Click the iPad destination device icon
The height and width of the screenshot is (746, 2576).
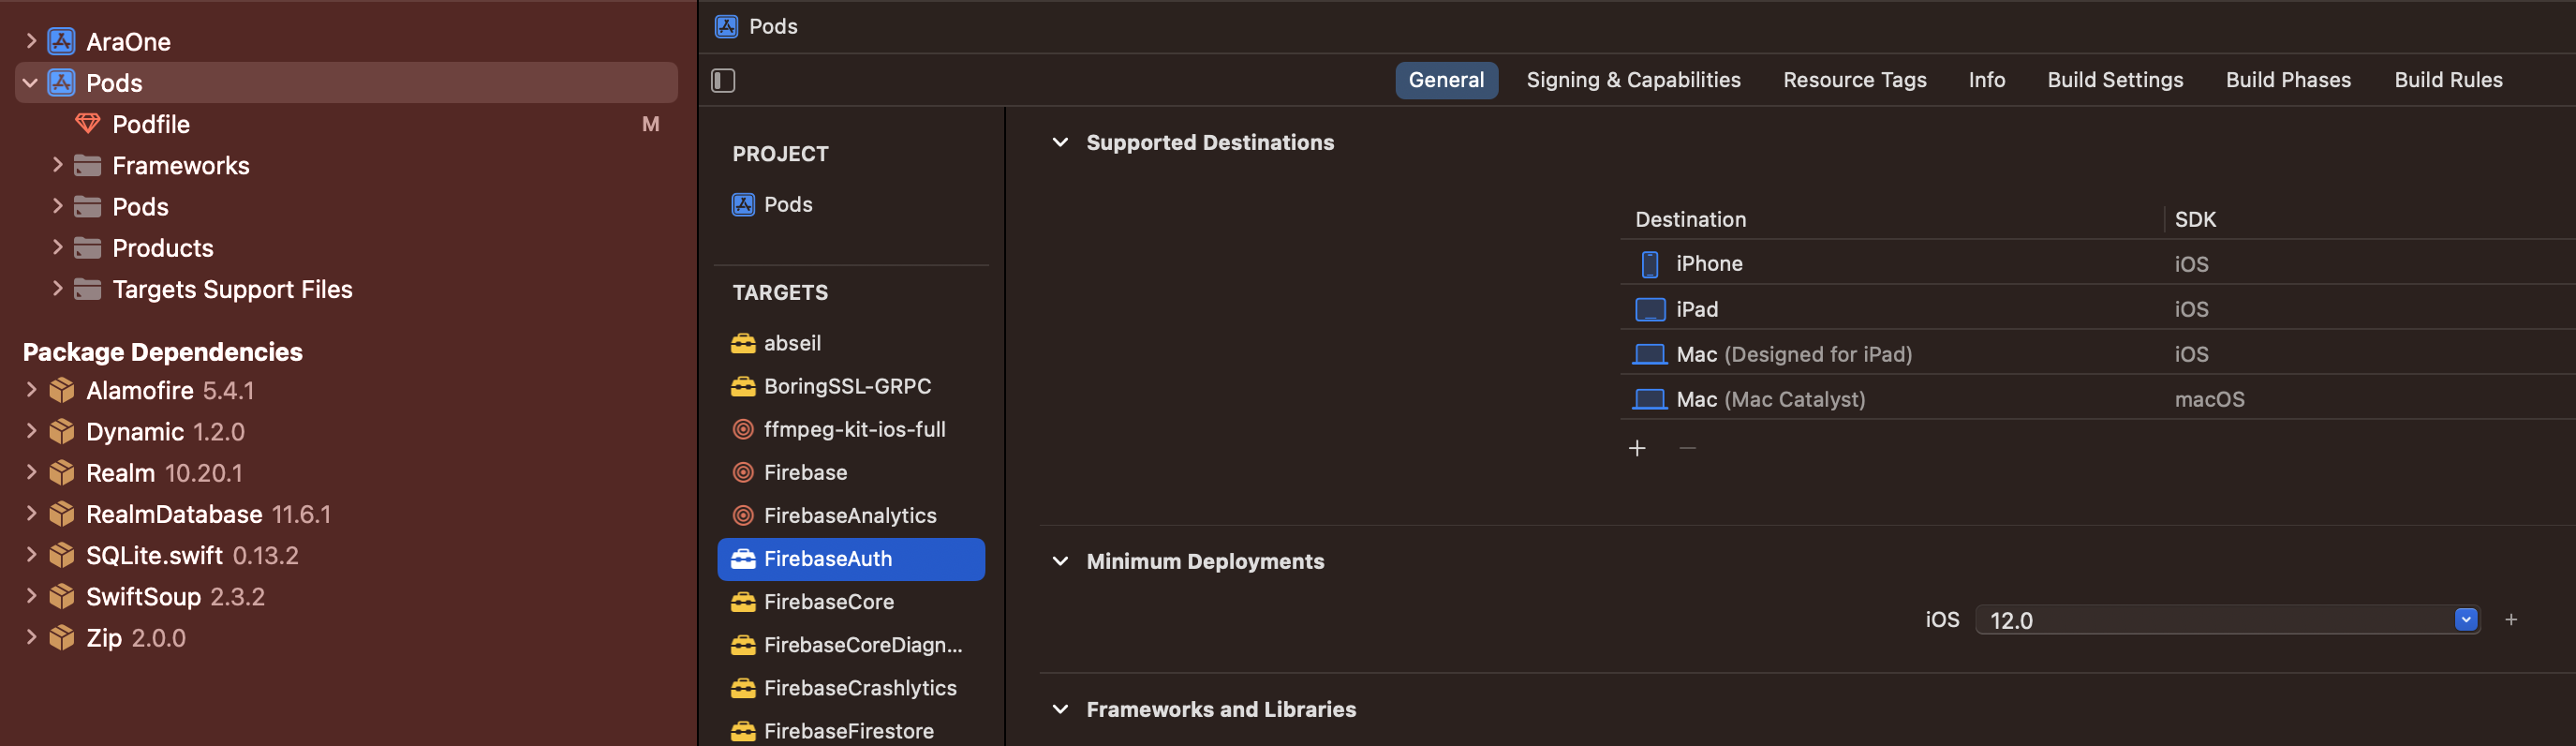[1650, 309]
